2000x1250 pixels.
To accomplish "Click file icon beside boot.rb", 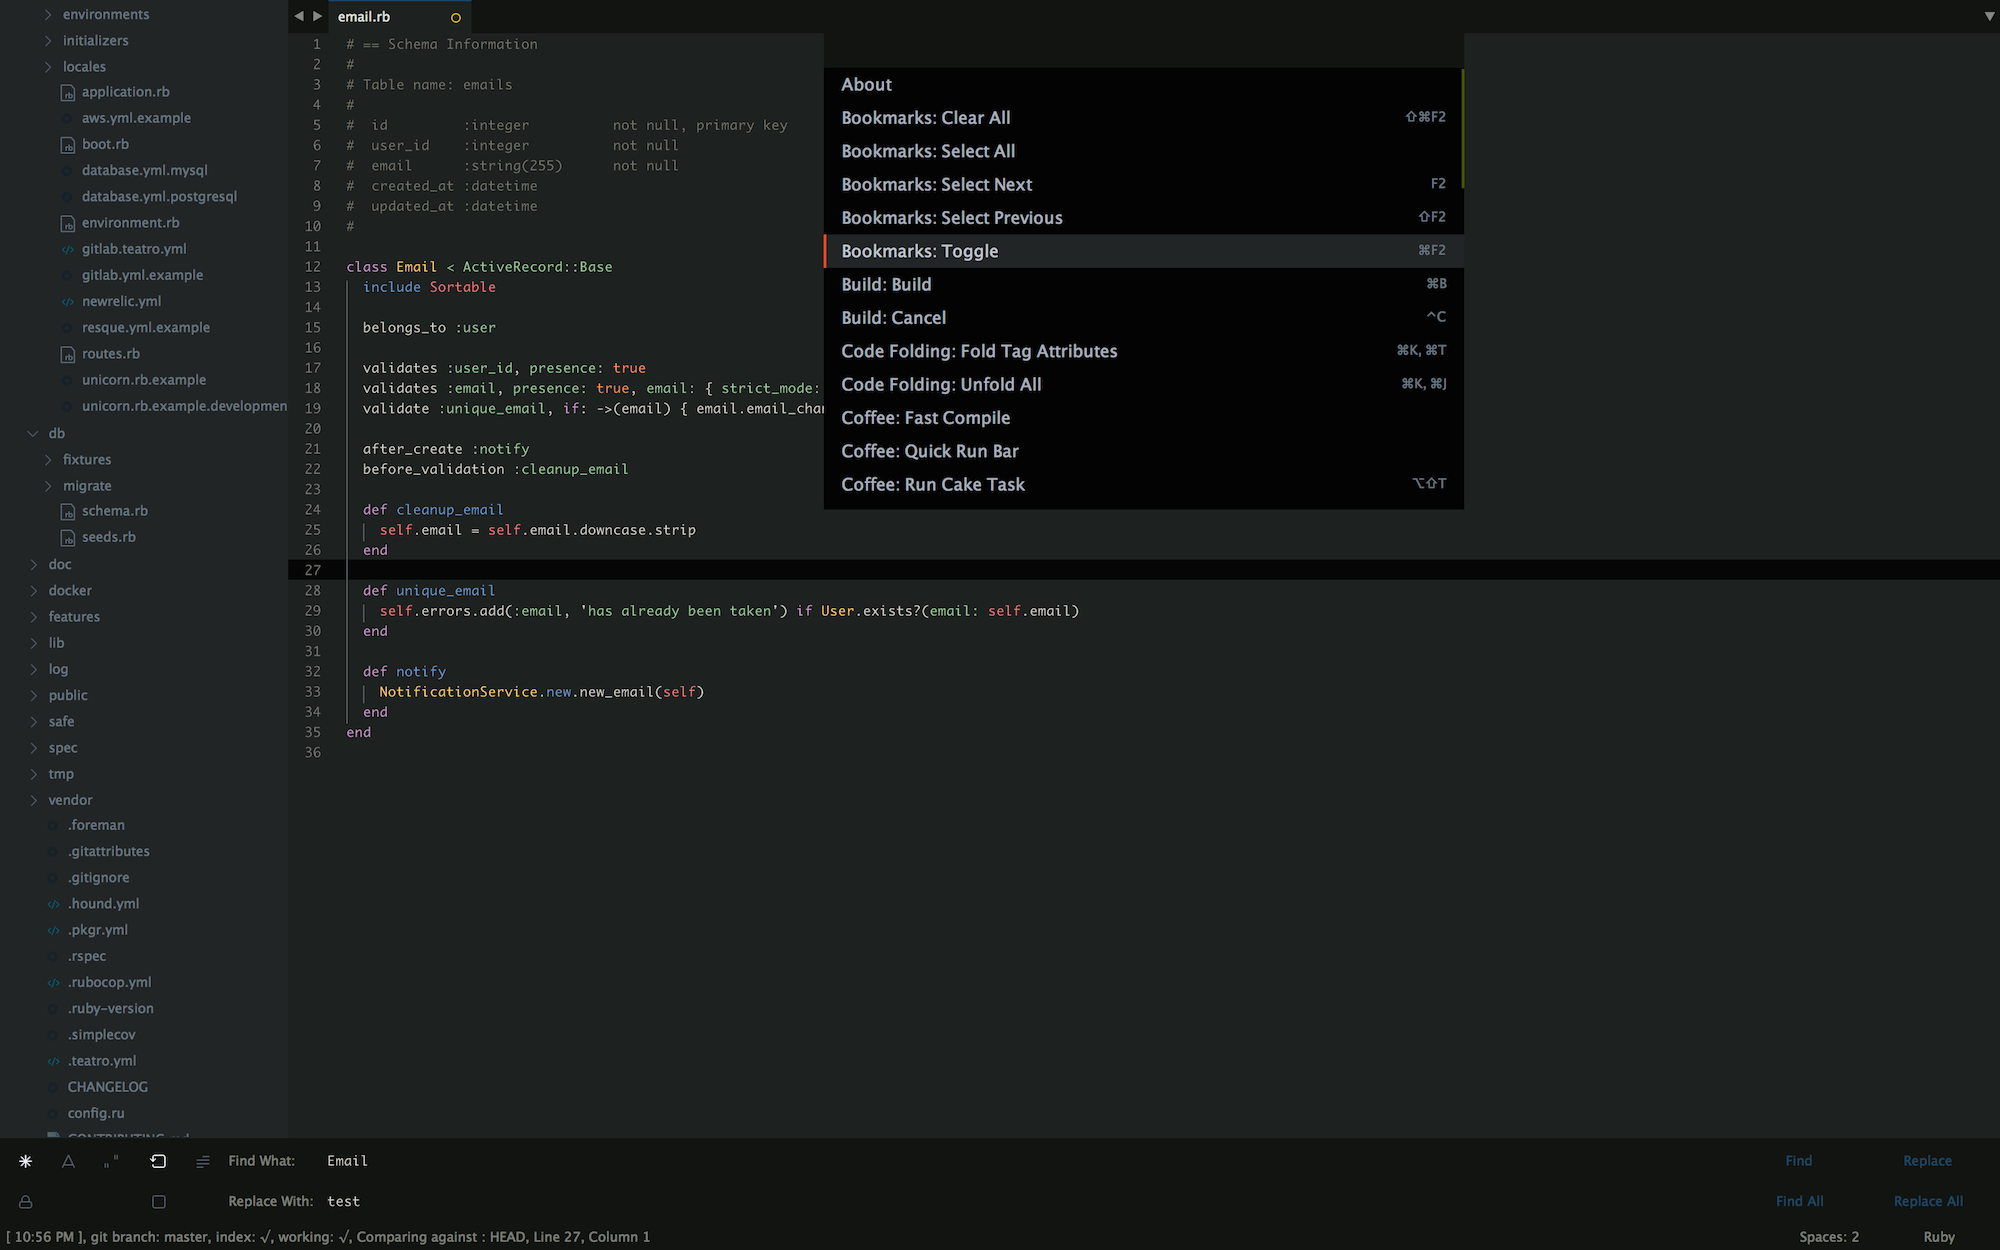I will (x=68, y=145).
